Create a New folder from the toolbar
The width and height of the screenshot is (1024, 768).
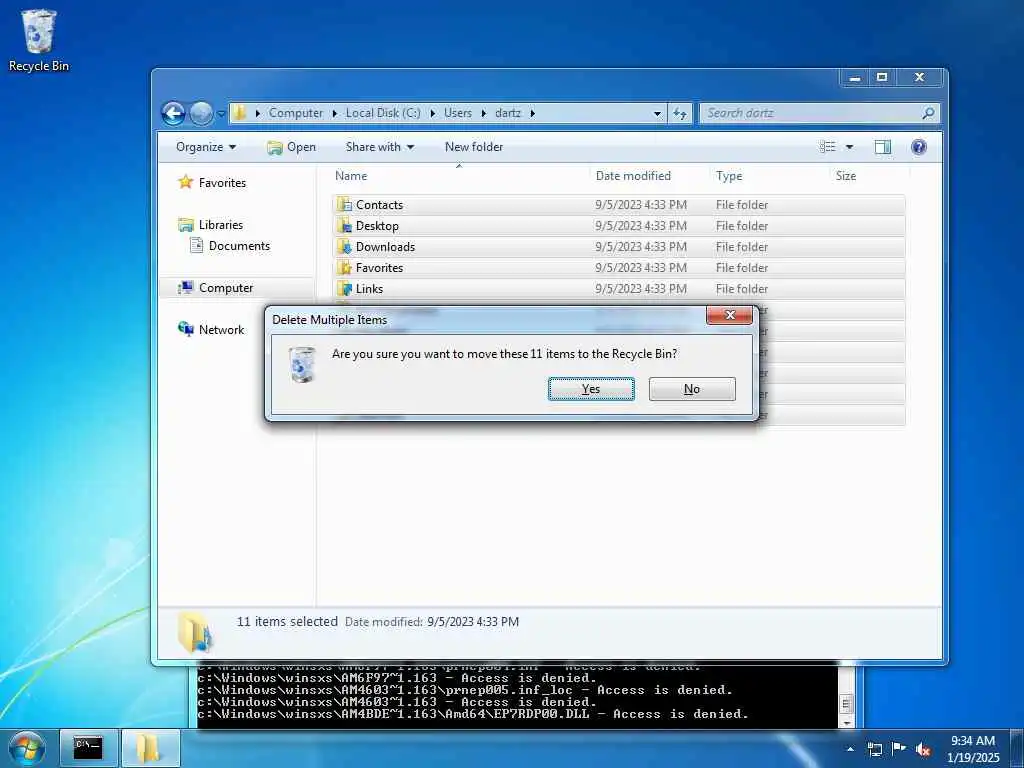click(474, 147)
